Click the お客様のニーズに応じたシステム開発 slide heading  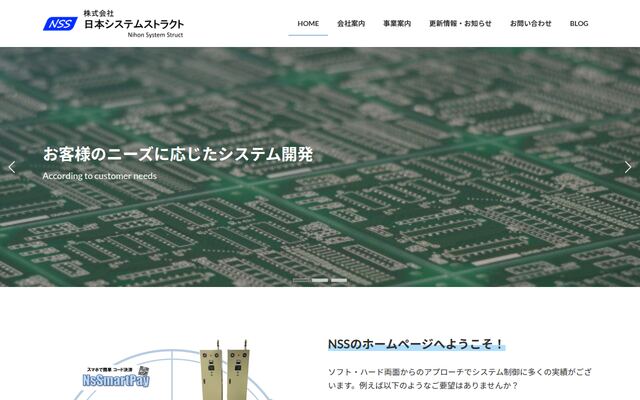(x=178, y=155)
